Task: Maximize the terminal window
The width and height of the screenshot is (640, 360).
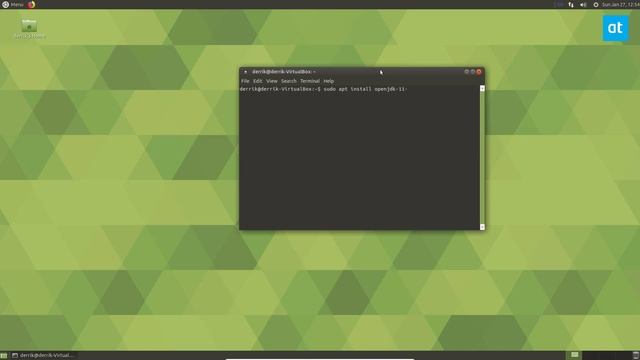Action: coord(473,72)
